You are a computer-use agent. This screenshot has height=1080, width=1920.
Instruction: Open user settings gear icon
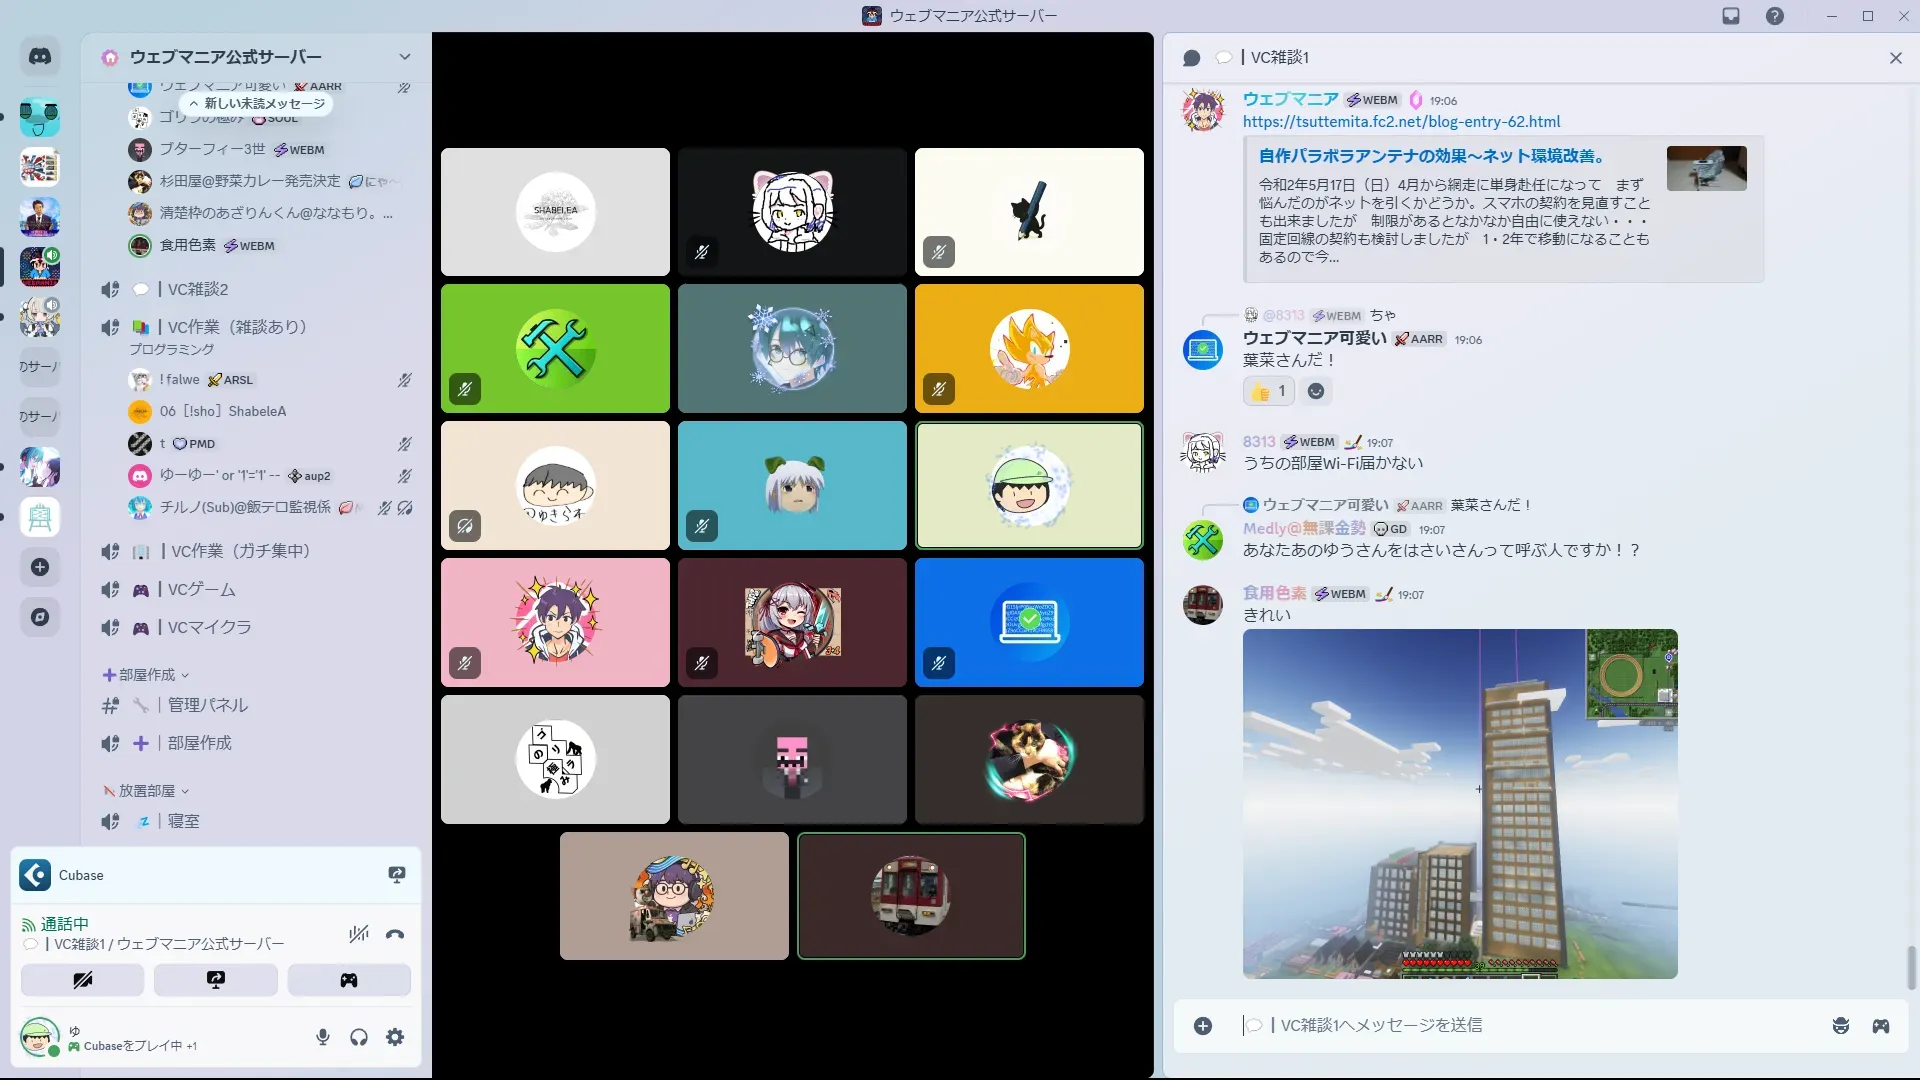tap(395, 1037)
